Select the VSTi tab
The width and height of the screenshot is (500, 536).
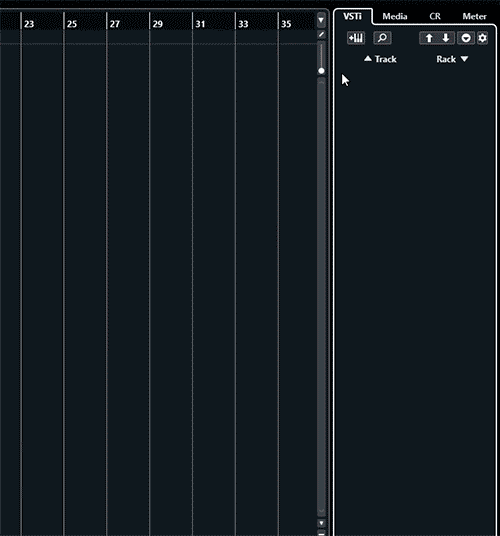pos(352,16)
